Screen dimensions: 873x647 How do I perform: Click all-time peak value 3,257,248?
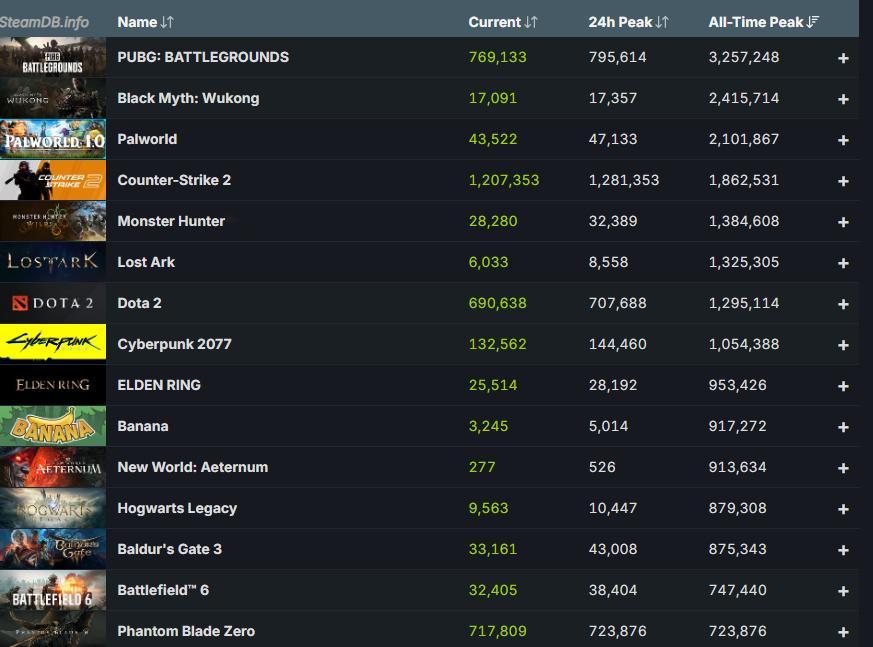point(744,57)
